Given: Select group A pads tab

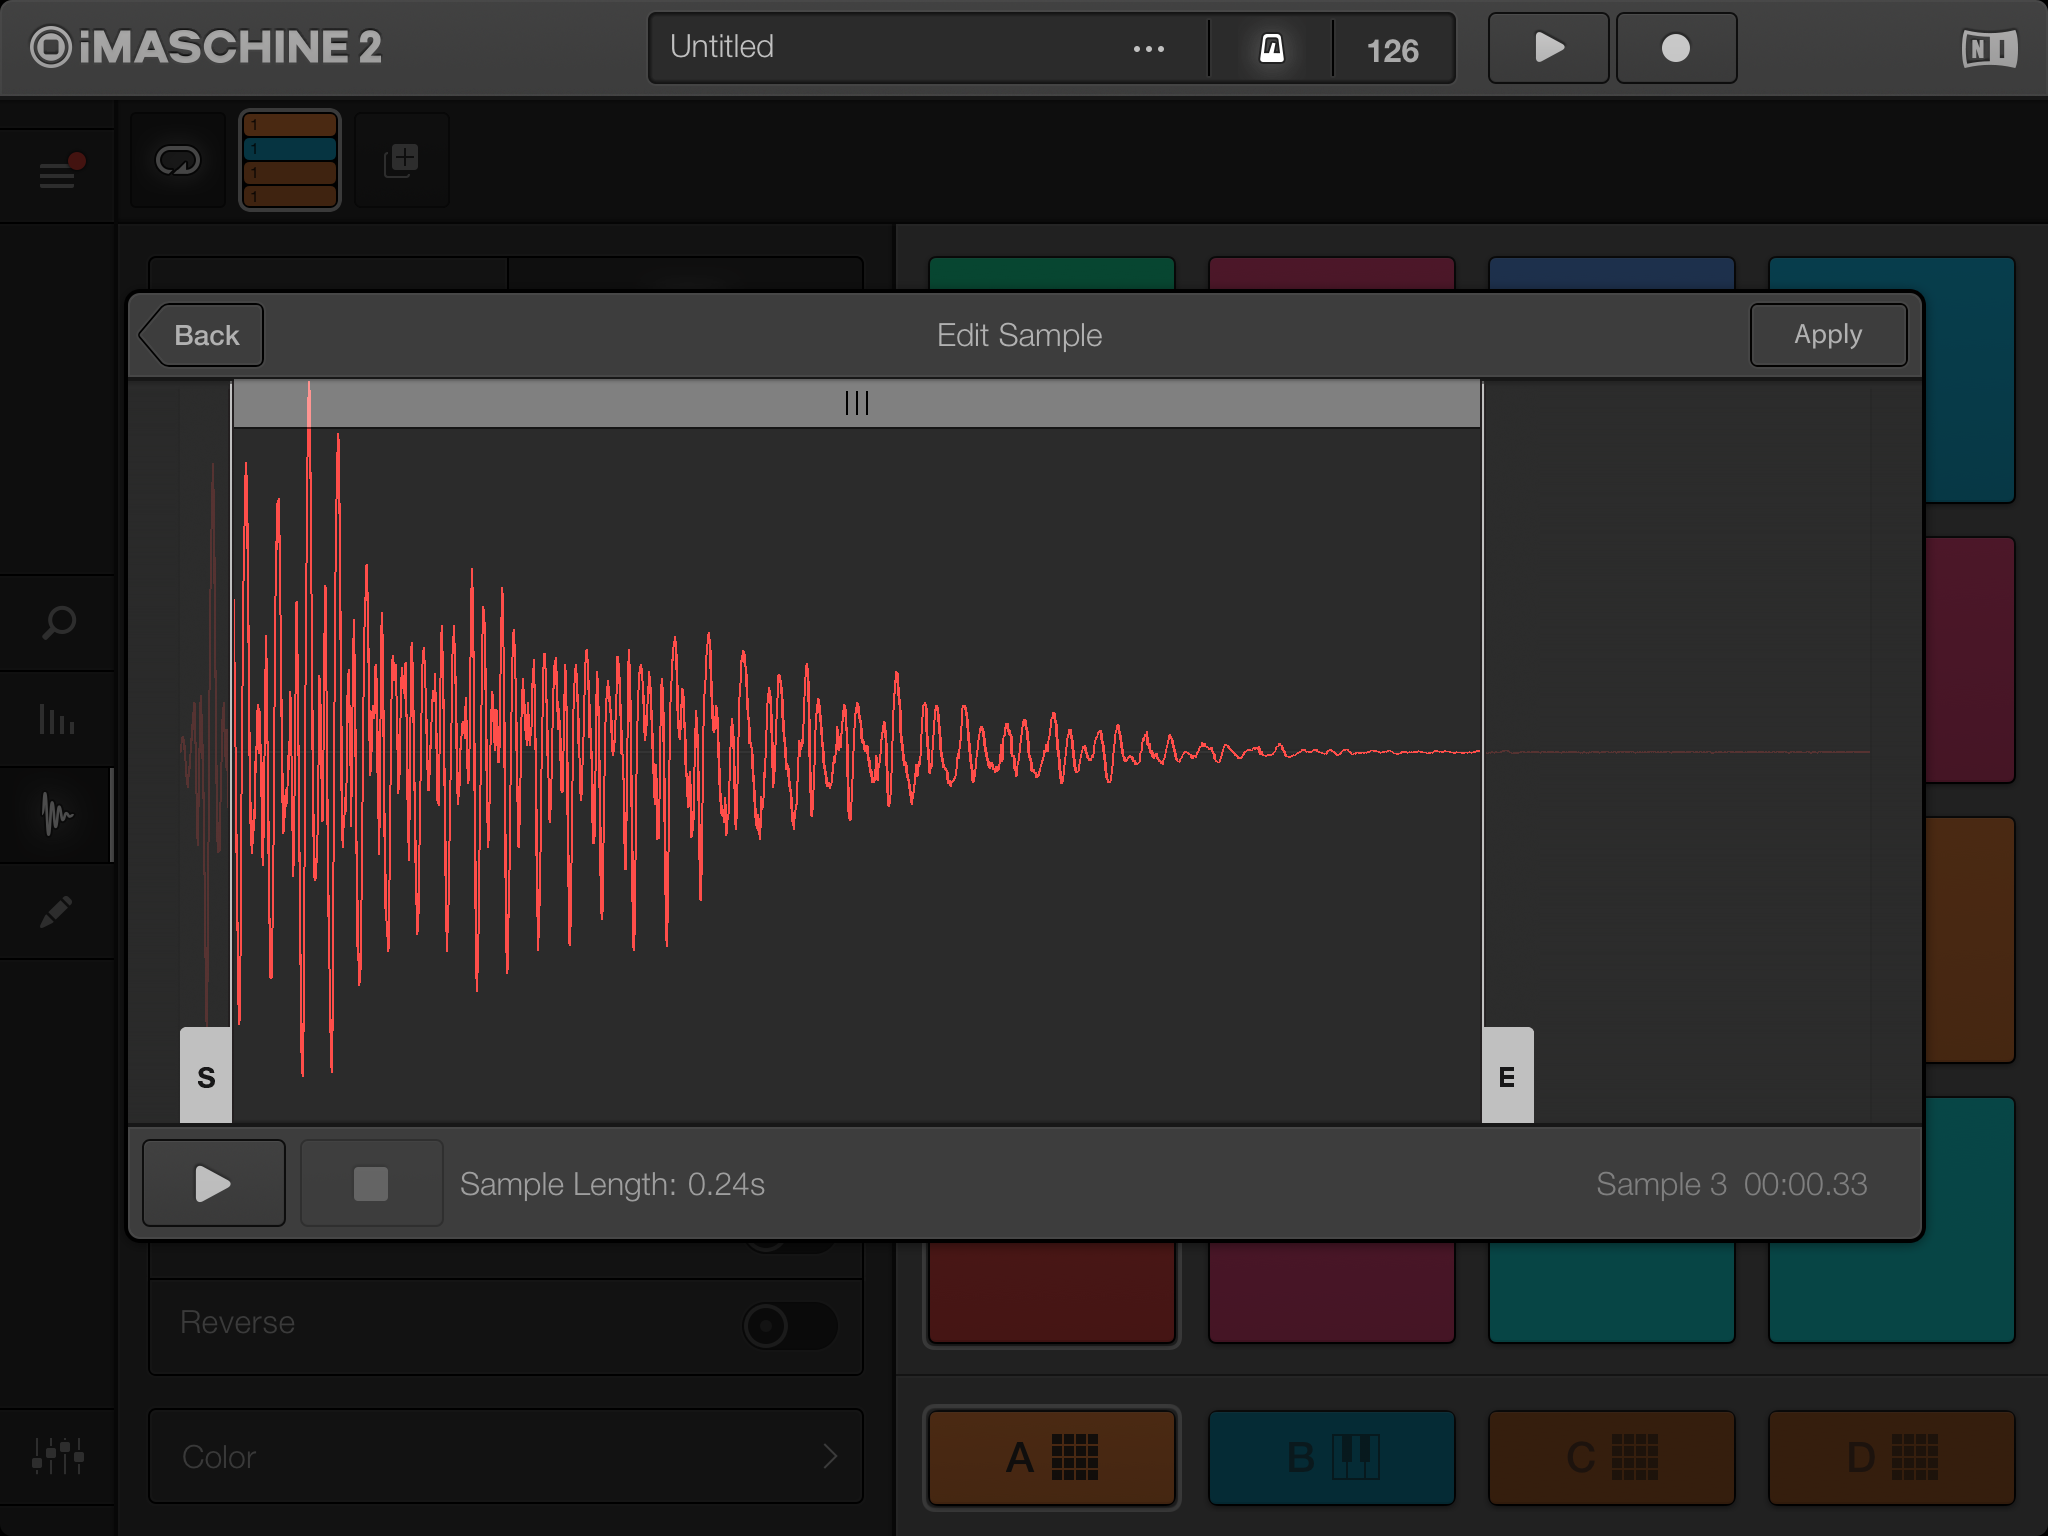Looking at the screenshot, I should pyautogui.click(x=1052, y=1457).
